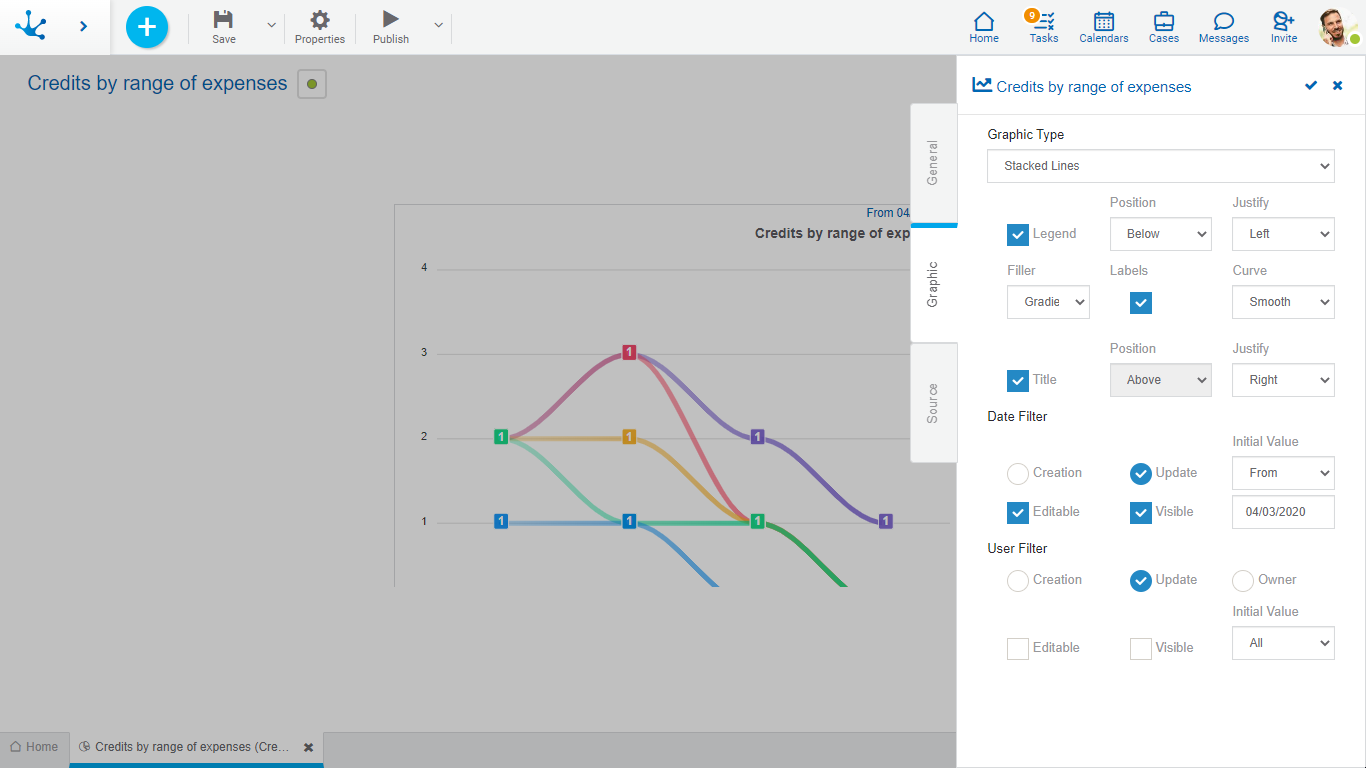
Task: Click the Publish play icon
Action: [391, 20]
